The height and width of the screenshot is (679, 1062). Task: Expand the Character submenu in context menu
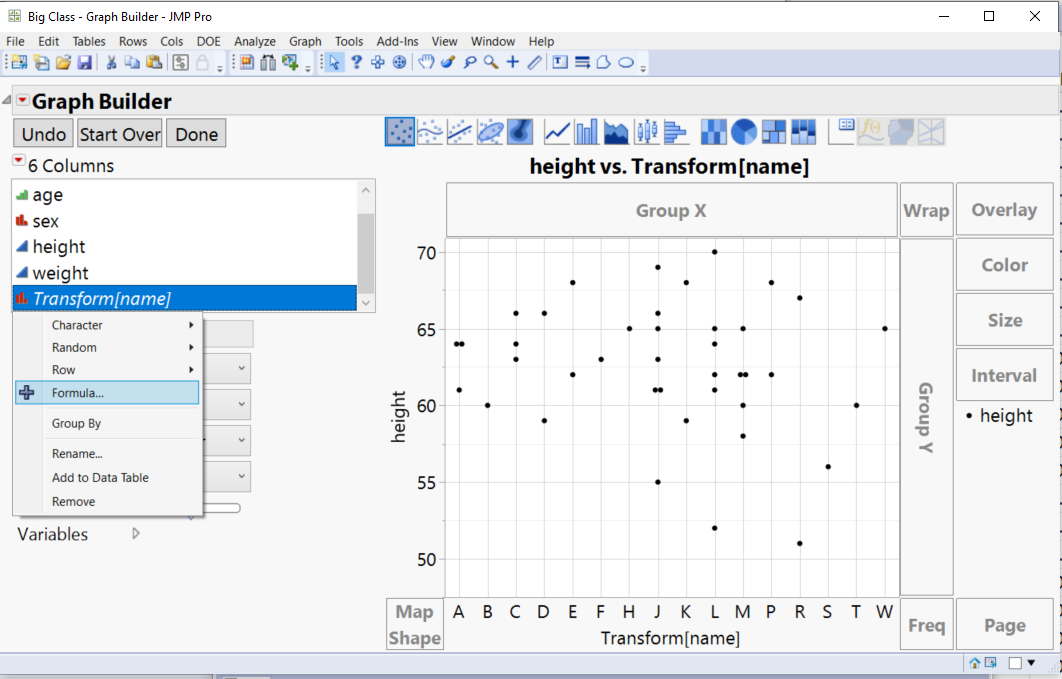pos(78,324)
